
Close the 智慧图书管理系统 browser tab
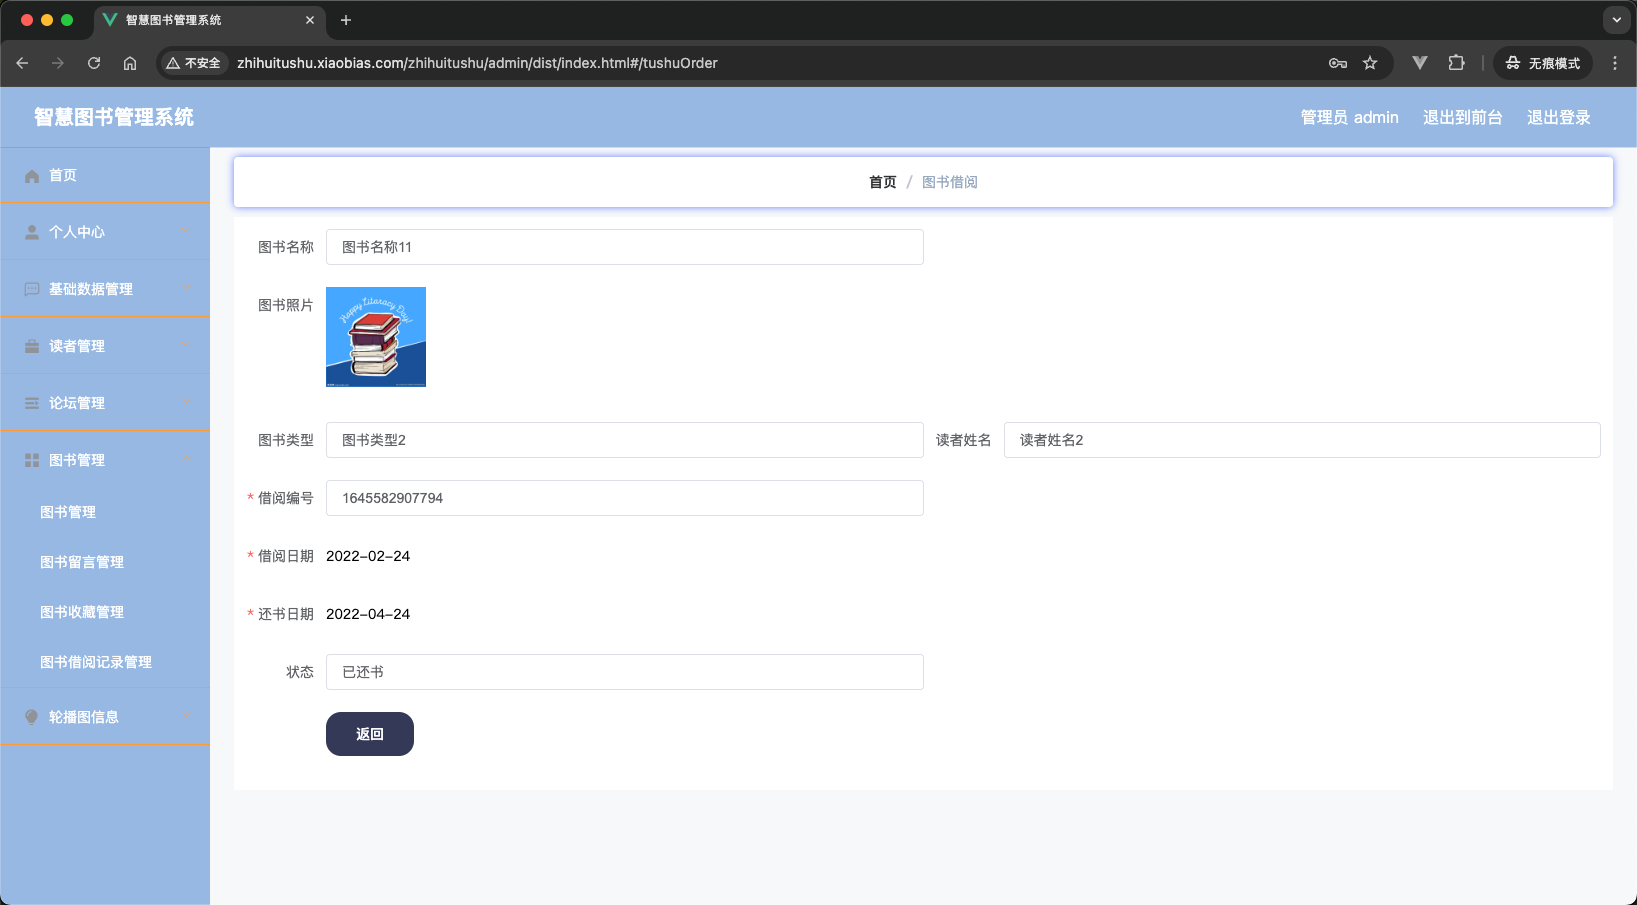[310, 20]
